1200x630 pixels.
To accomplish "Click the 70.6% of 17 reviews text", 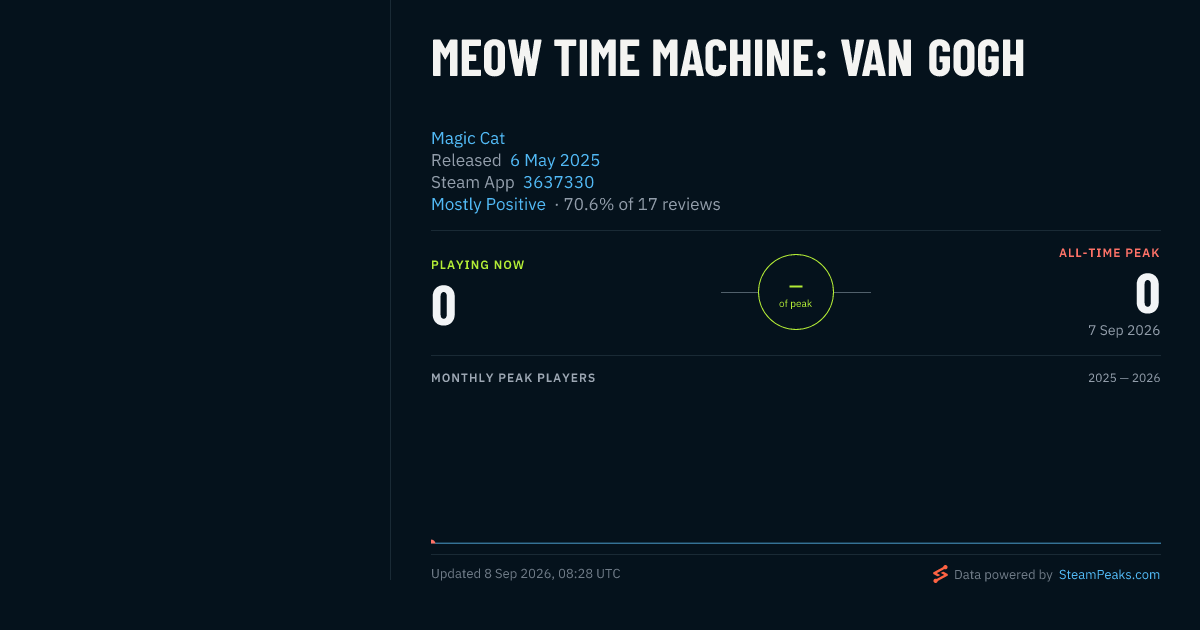I will (x=642, y=204).
